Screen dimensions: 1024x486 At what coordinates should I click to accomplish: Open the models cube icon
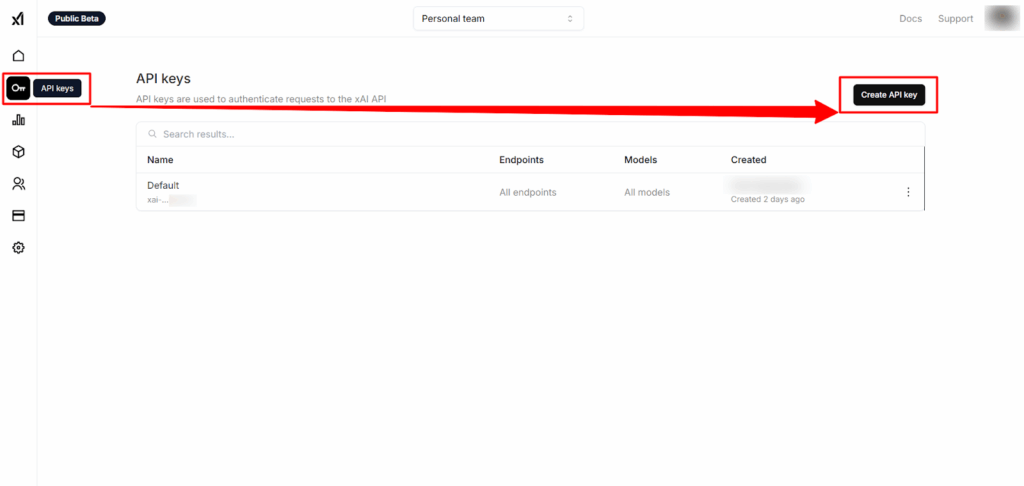pos(18,152)
